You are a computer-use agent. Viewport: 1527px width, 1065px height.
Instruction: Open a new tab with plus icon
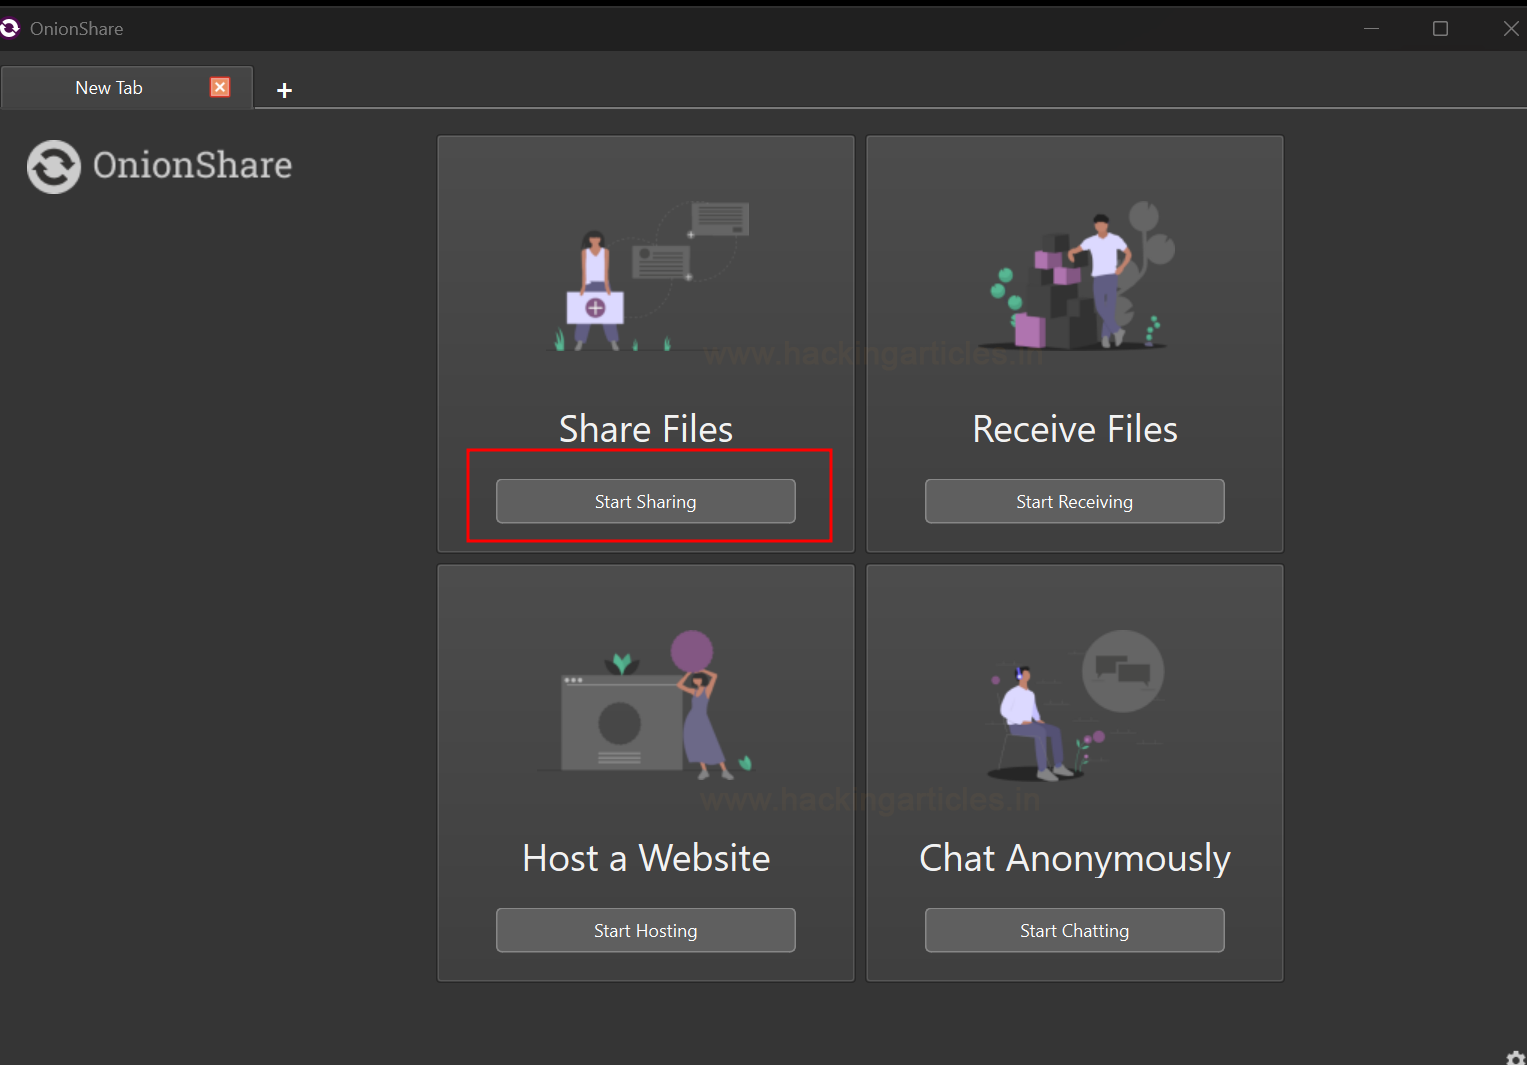point(284,90)
